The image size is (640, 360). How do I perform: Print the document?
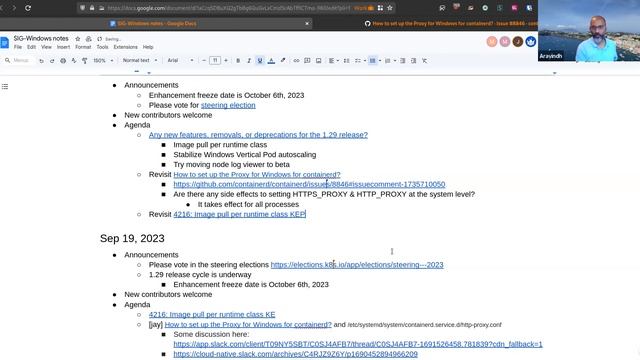click(63, 60)
